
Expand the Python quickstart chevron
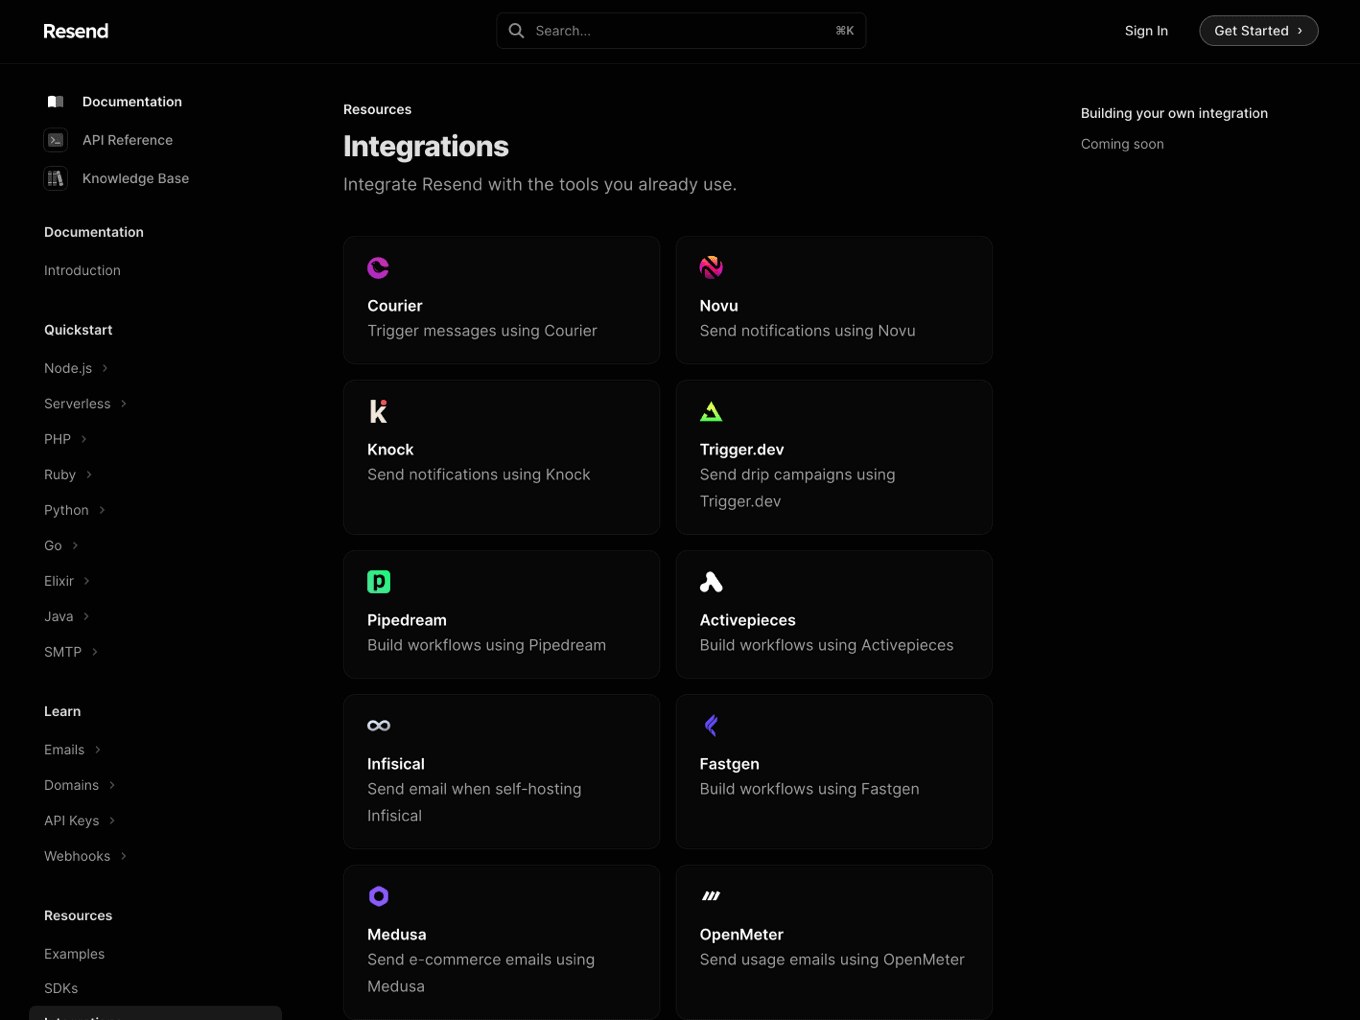click(x=102, y=510)
